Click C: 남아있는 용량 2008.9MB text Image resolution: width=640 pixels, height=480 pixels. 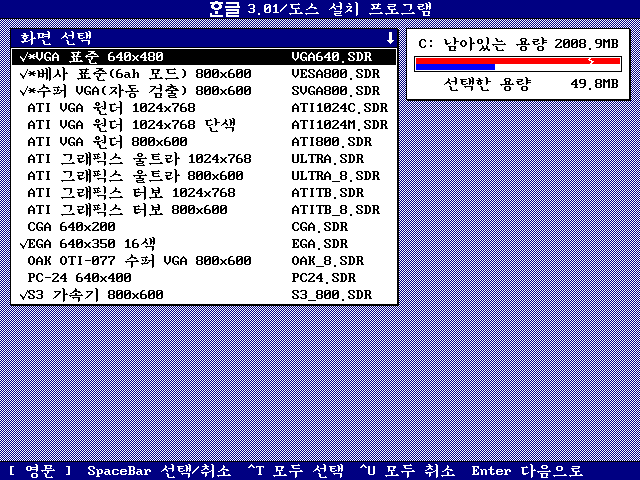[518, 44]
